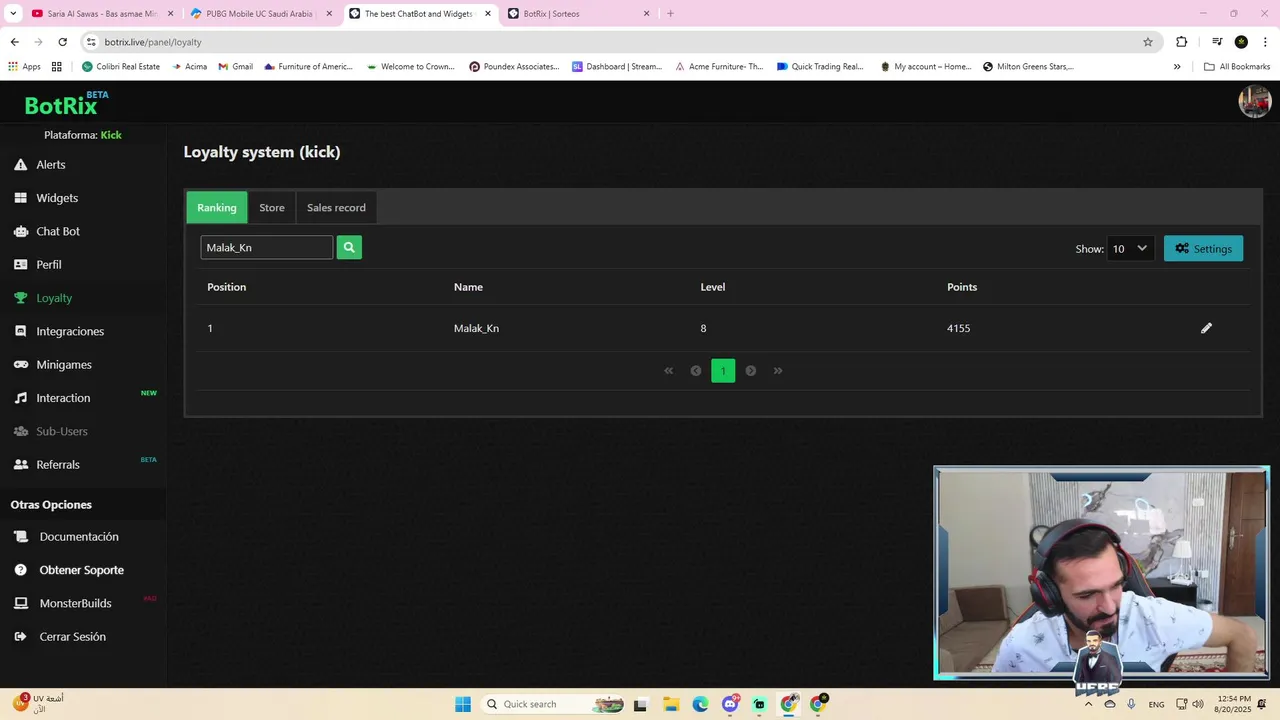The image size is (1280, 720).
Task: Bookmark this page with star icon
Action: click(x=1148, y=42)
